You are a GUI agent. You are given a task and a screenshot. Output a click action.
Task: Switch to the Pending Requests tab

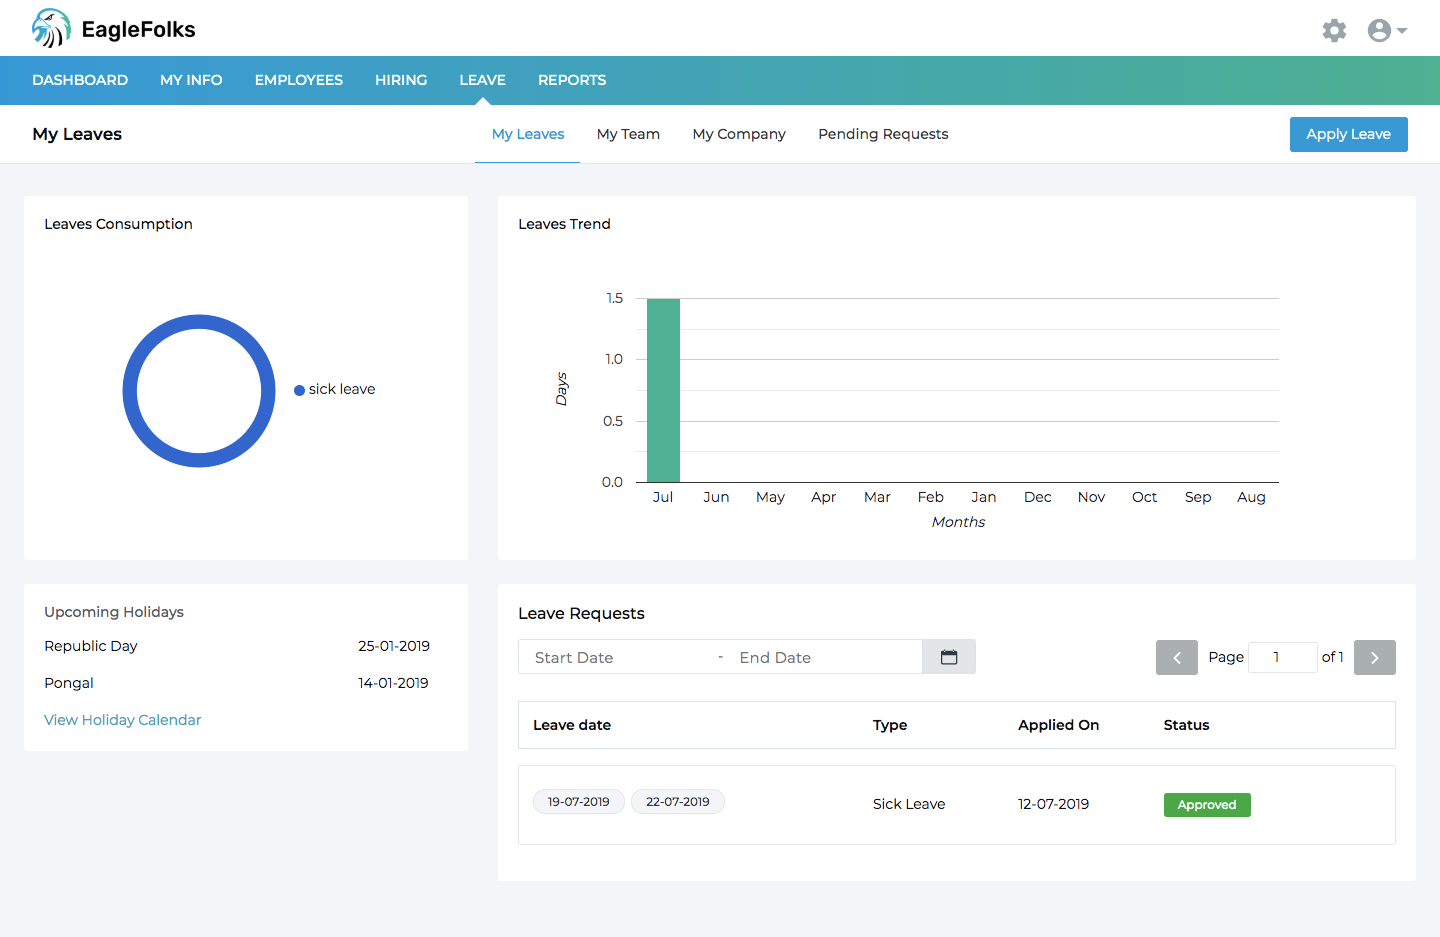pyautogui.click(x=883, y=134)
